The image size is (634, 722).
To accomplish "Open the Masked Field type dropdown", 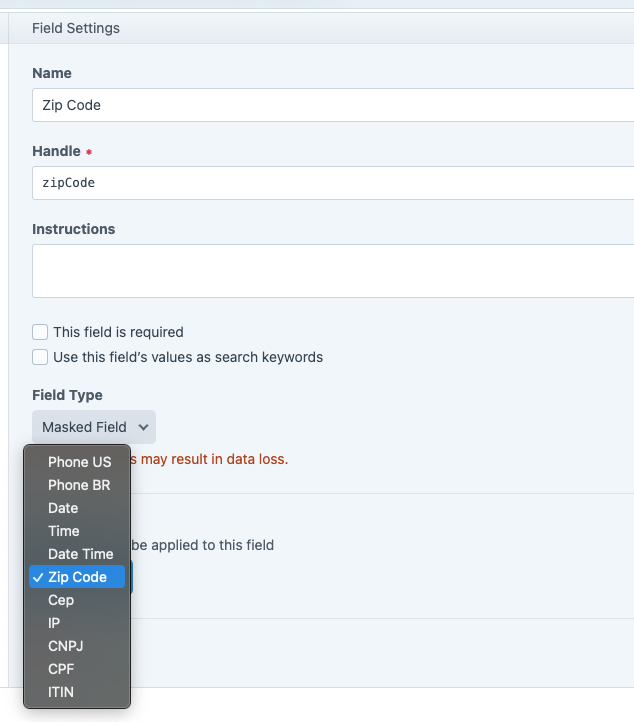I will click(x=94, y=427).
